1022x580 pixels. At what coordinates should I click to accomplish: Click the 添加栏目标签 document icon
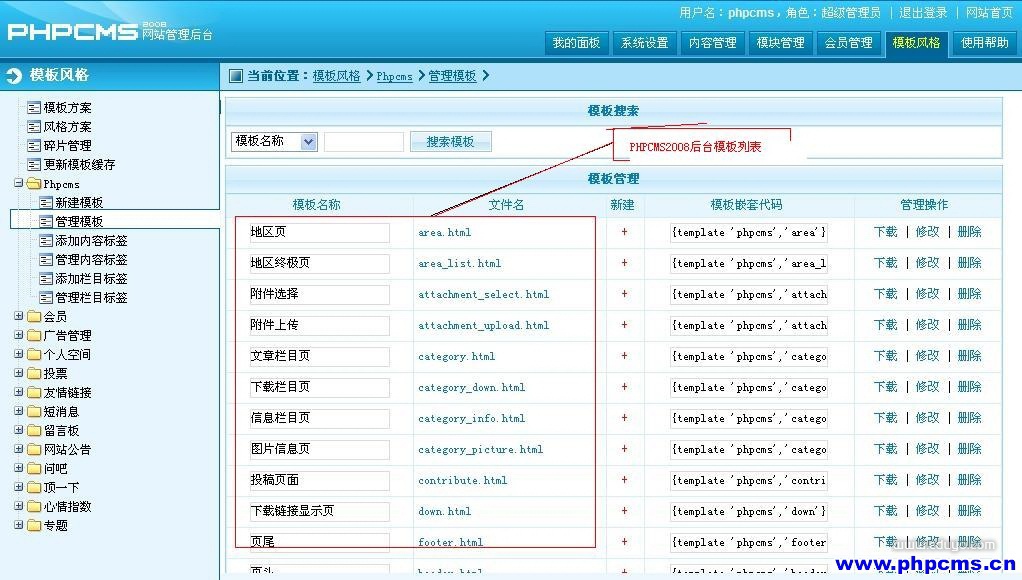[46, 278]
